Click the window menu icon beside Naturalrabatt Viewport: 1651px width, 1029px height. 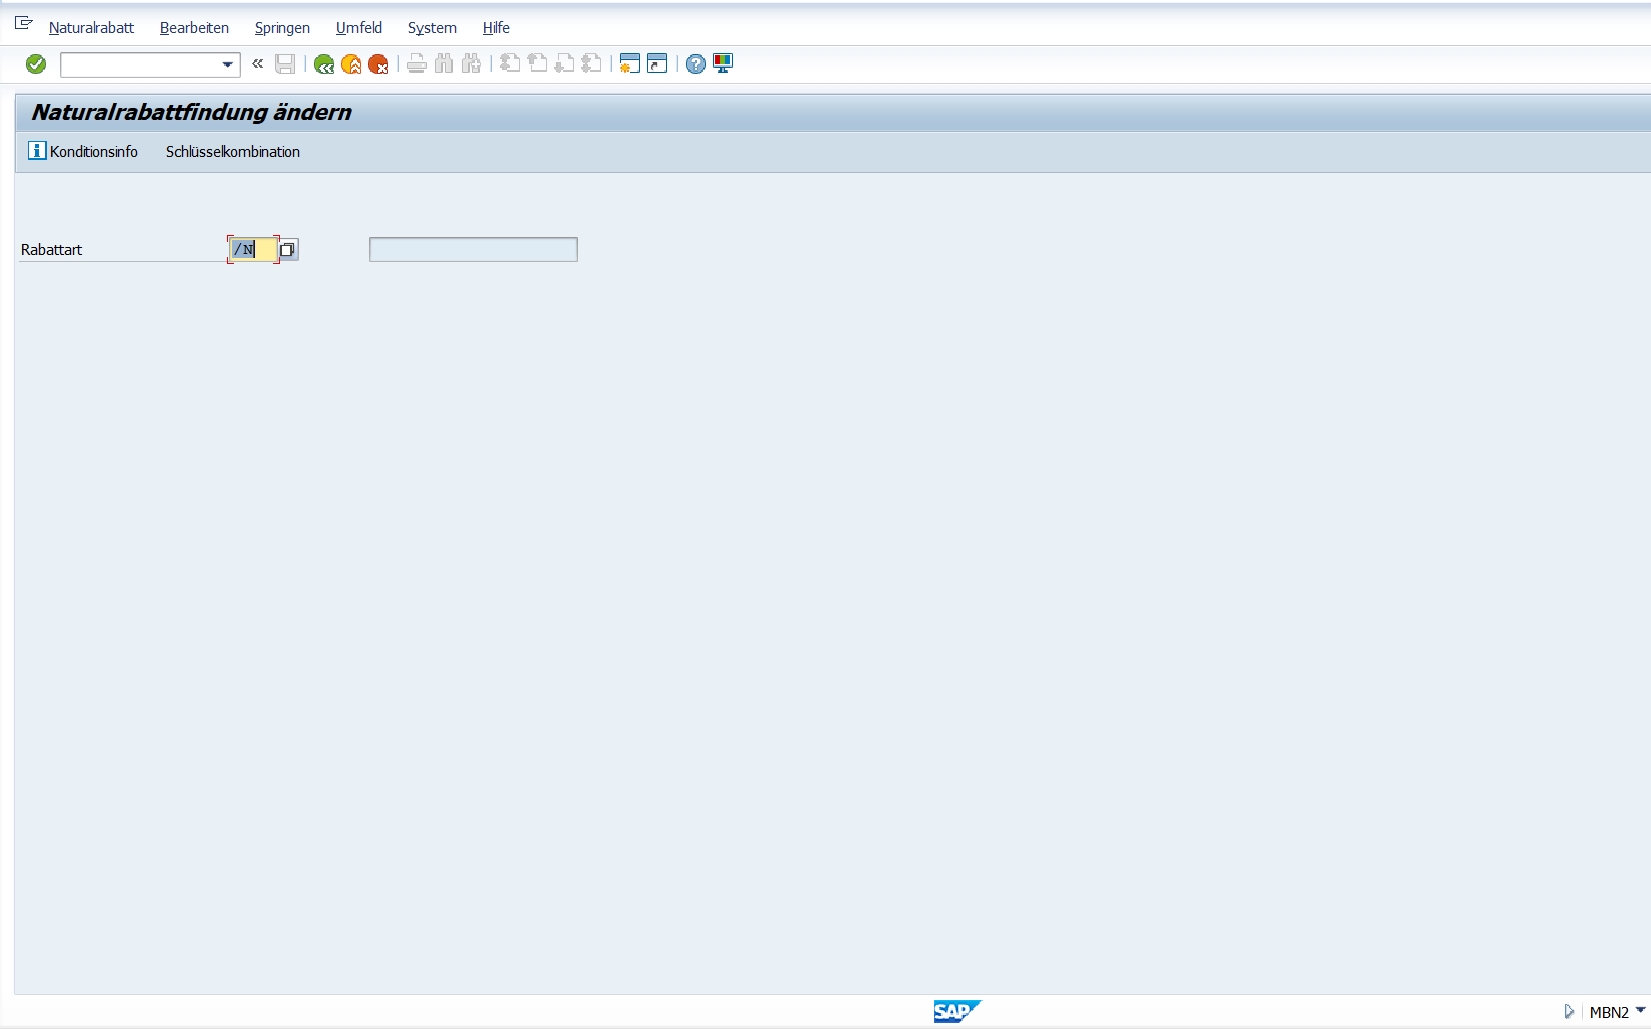tap(24, 23)
